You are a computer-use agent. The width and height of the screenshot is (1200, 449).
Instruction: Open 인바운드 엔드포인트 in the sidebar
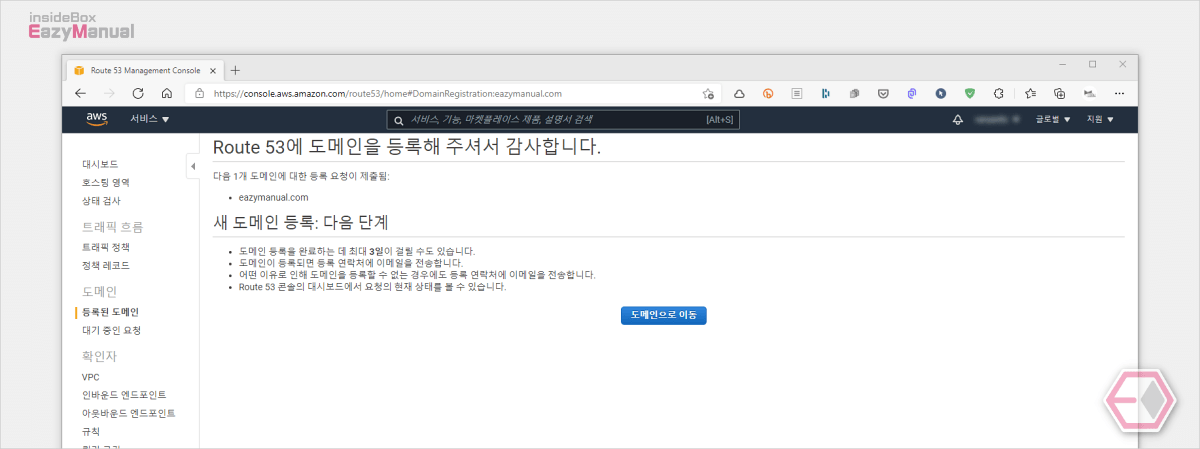tap(124, 395)
